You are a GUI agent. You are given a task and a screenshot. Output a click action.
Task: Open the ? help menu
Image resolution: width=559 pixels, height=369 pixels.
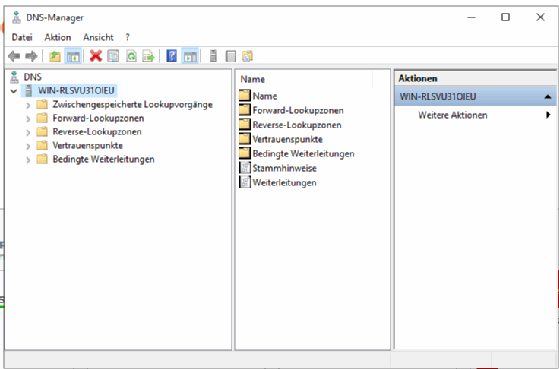pyautogui.click(x=128, y=37)
